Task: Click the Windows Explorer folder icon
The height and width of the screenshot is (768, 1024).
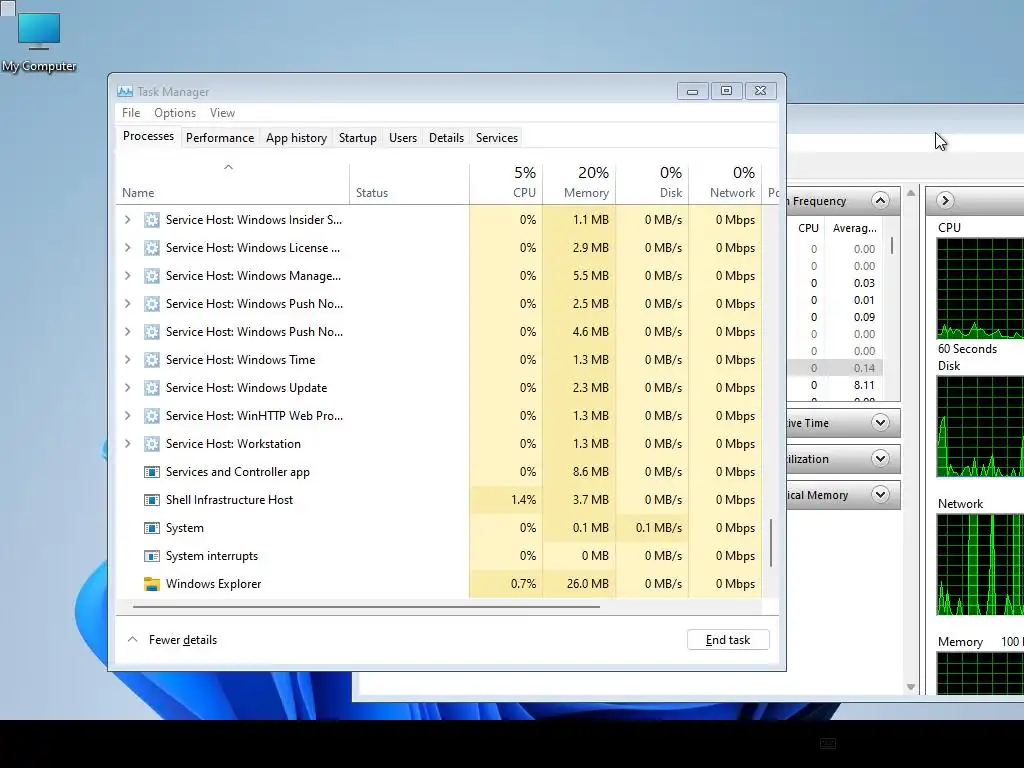Action: [x=152, y=584]
